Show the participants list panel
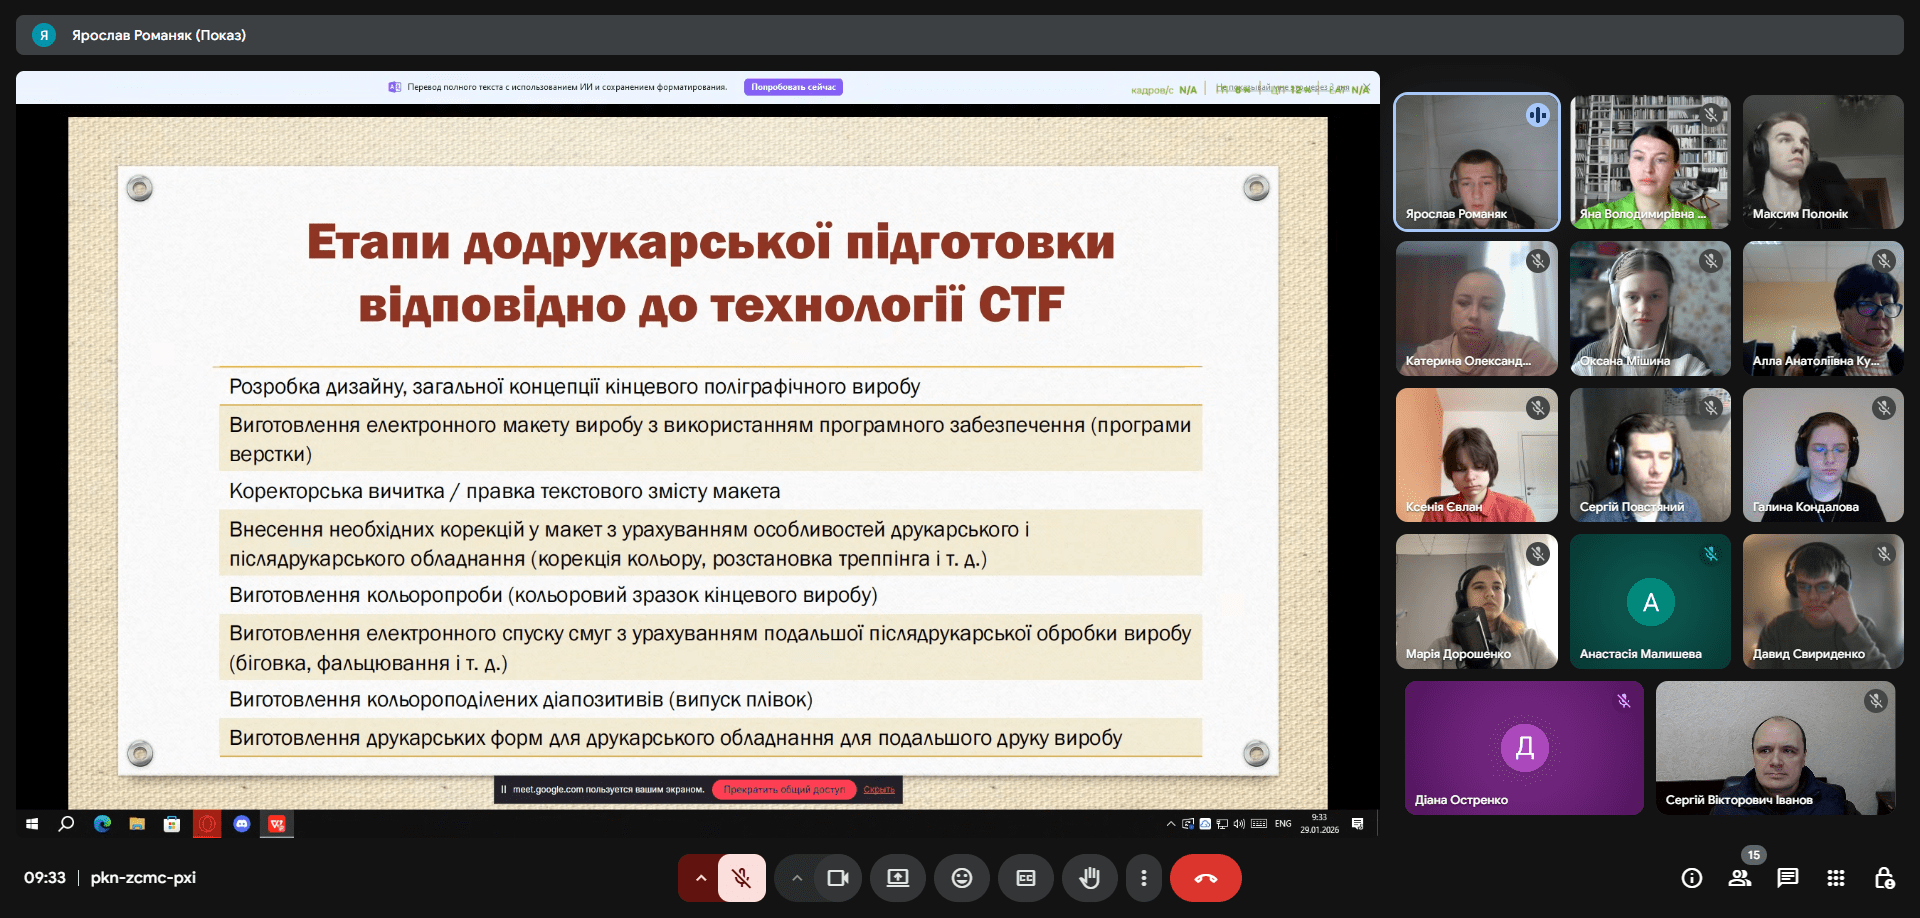This screenshot has height=918, width=1920. click(x=1740, y=878)
